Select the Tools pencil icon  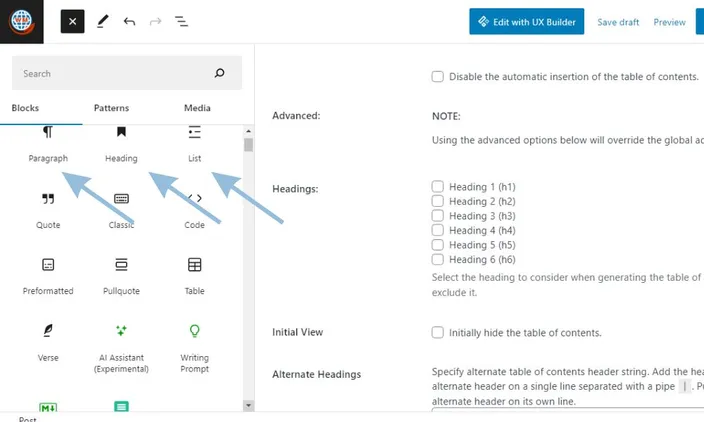coord(102,22)
